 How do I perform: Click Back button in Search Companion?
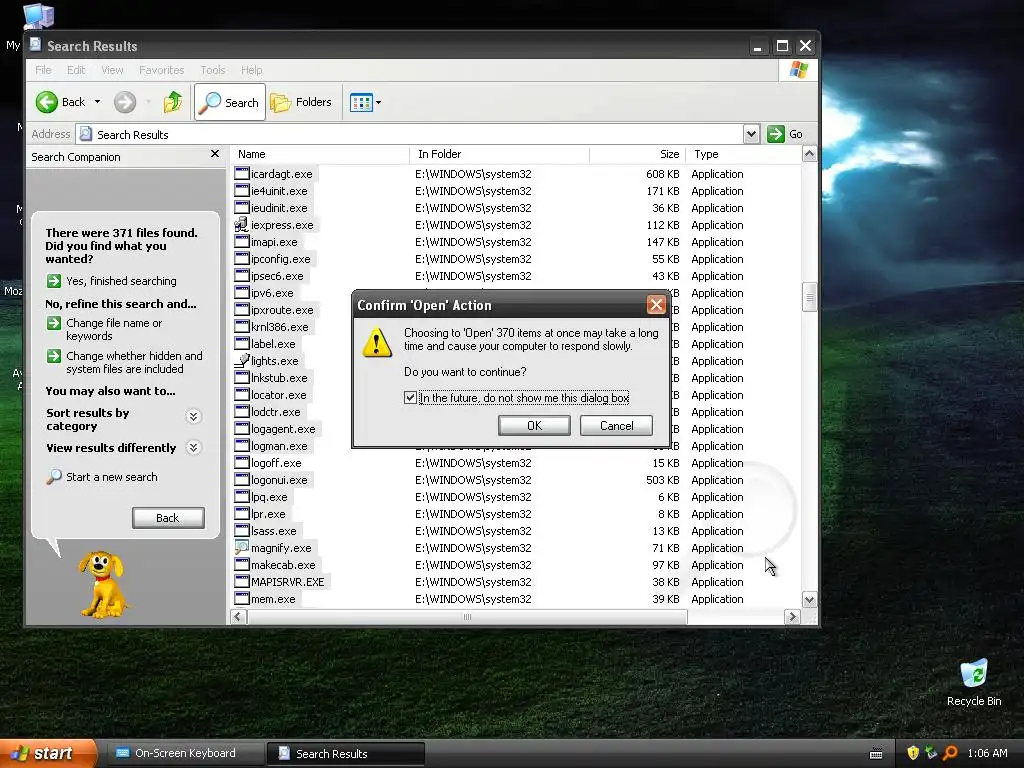[x=168, y=518]
